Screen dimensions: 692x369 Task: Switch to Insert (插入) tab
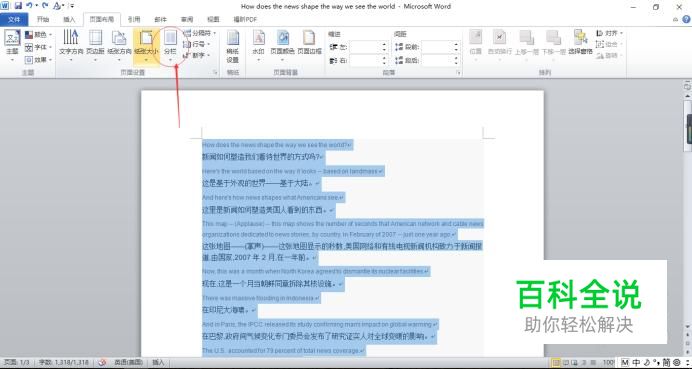69,19
